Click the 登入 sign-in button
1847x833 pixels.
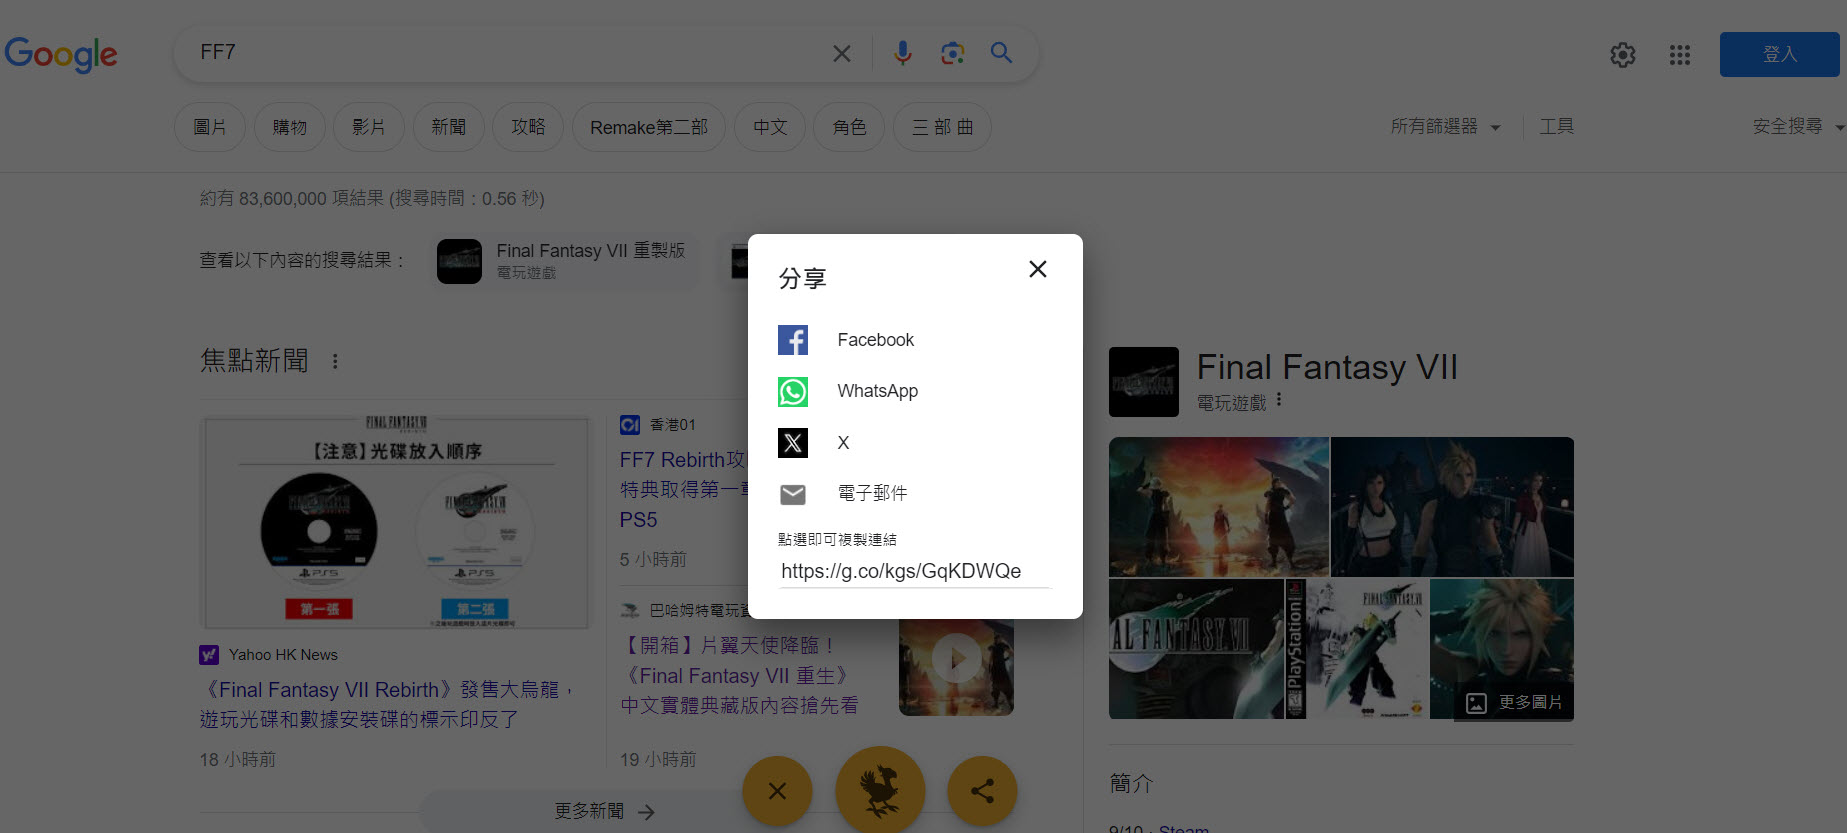point(1779,54)
